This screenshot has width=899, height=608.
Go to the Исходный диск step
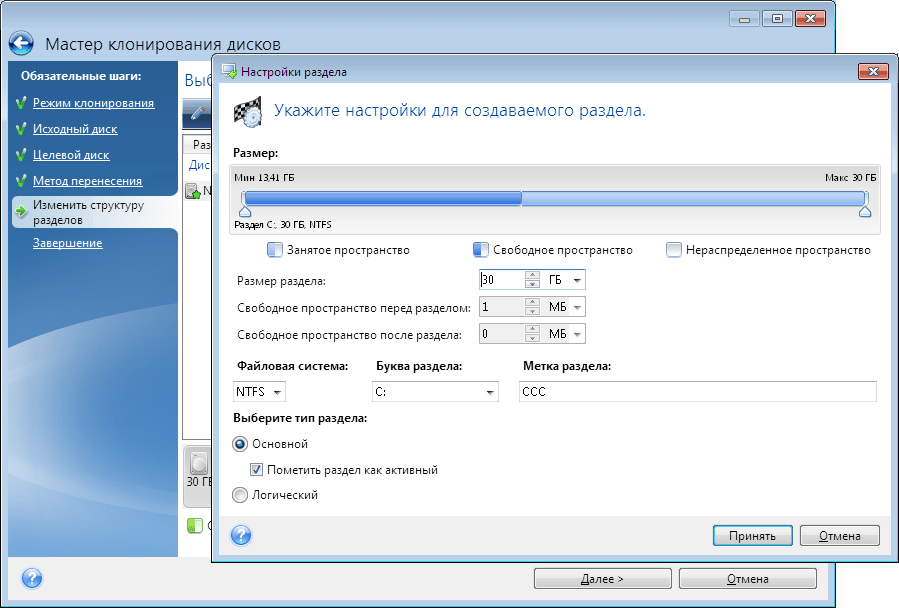tap(75, 129)
